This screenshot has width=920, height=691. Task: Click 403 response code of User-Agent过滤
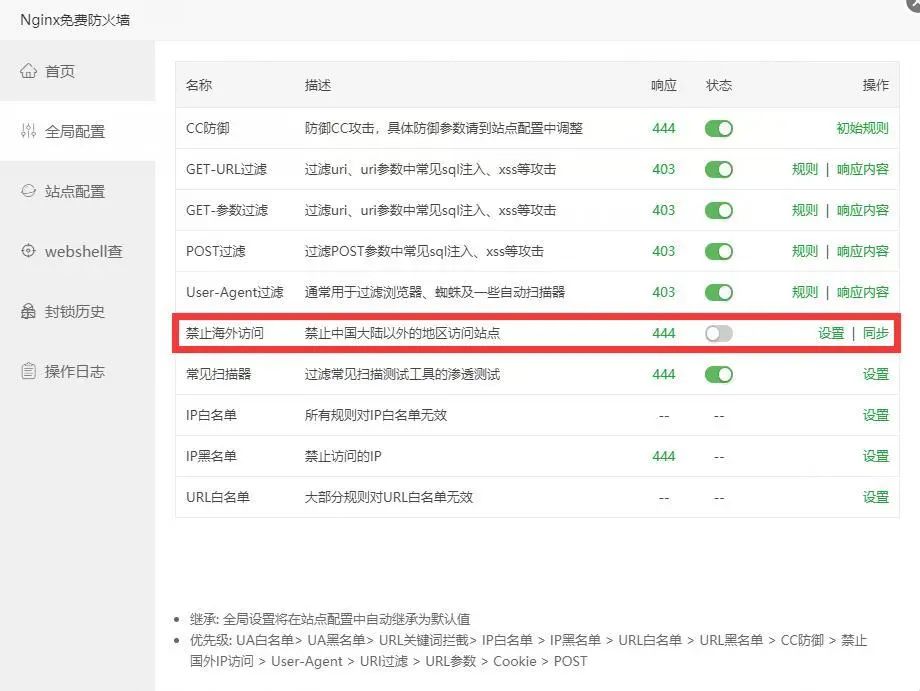tap(664, 292)
